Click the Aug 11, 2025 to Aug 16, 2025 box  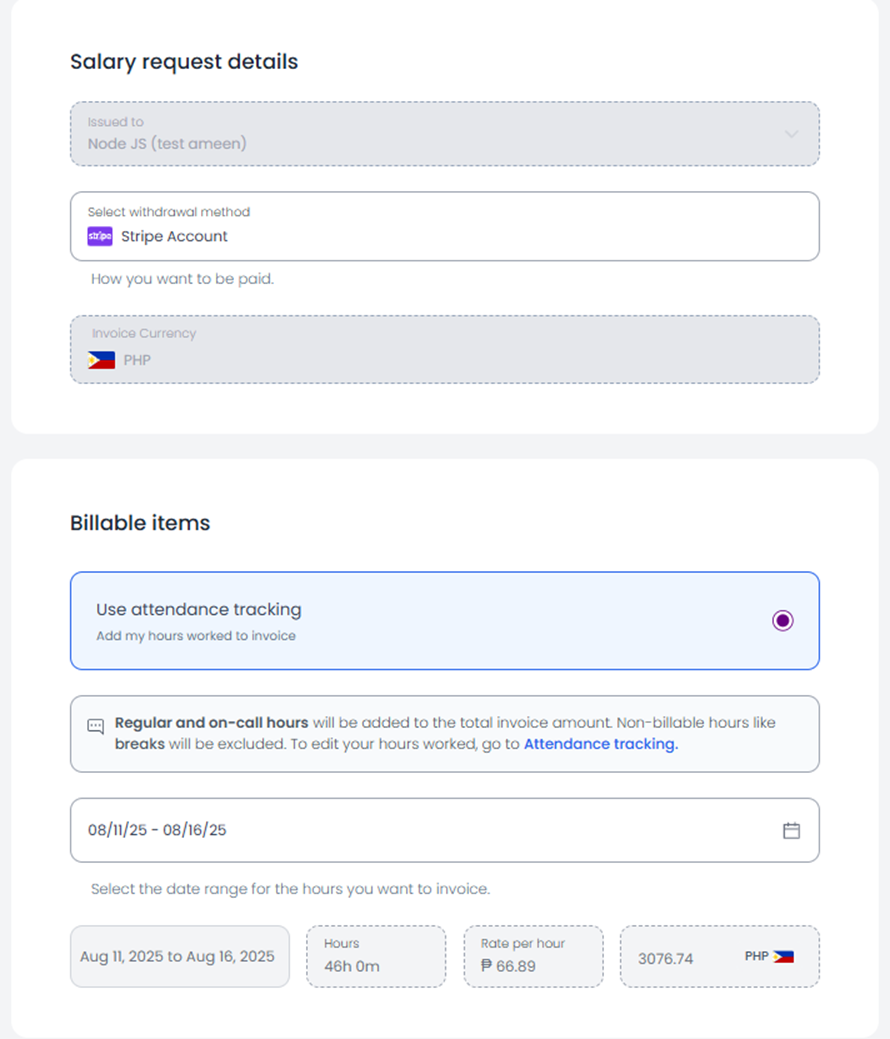click(180, 957)
